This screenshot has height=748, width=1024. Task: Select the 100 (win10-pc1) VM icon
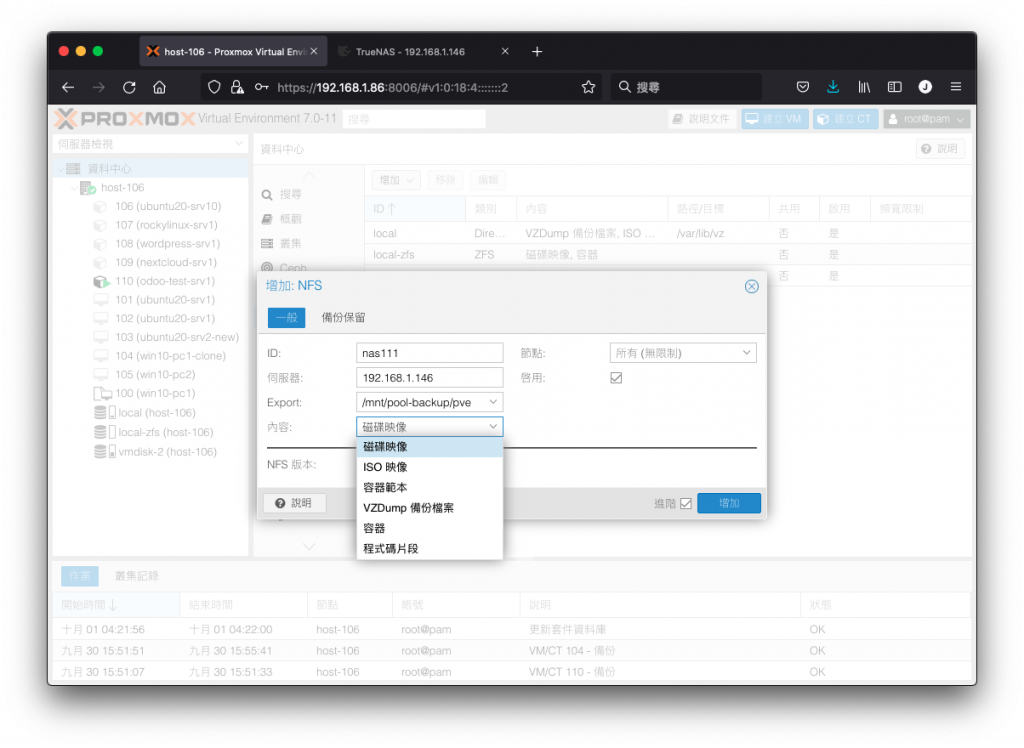coord(102,394)
